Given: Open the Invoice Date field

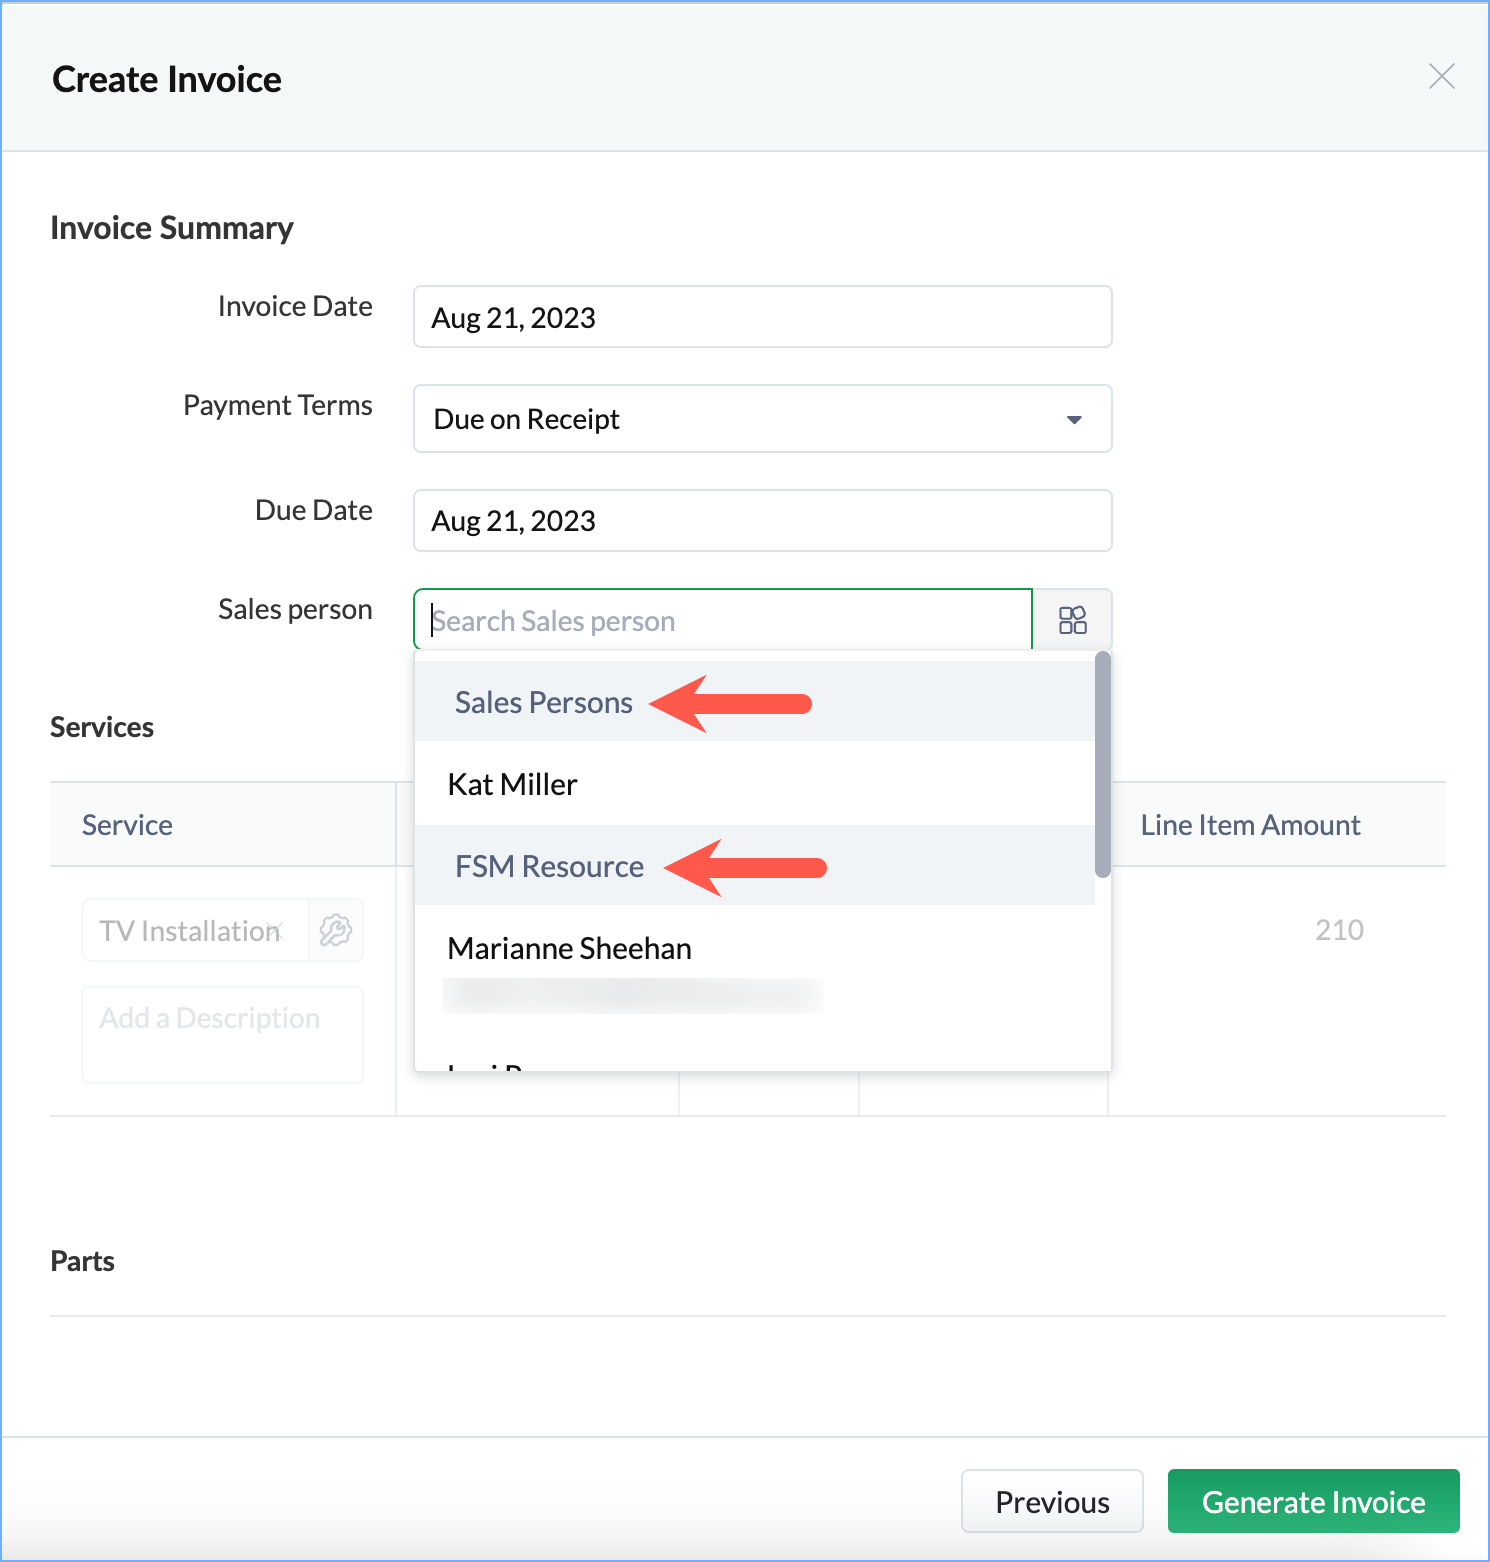Looking at the screenshot, I should (762, 318).
